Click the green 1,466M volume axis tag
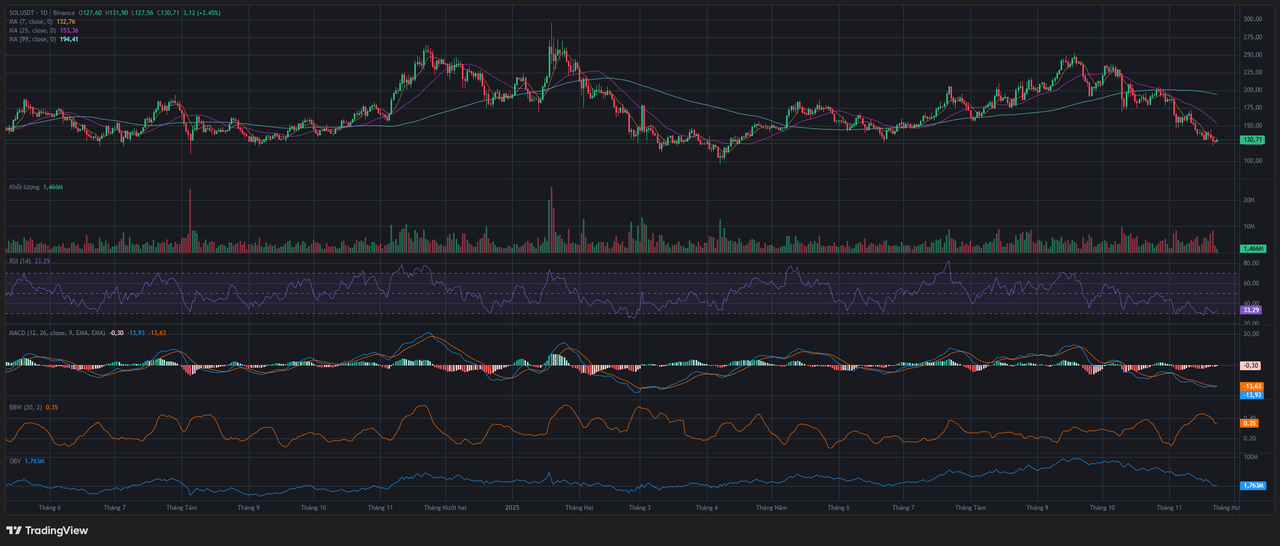The height and width of the screenshot is (546, 1280). click(1253, 248)
